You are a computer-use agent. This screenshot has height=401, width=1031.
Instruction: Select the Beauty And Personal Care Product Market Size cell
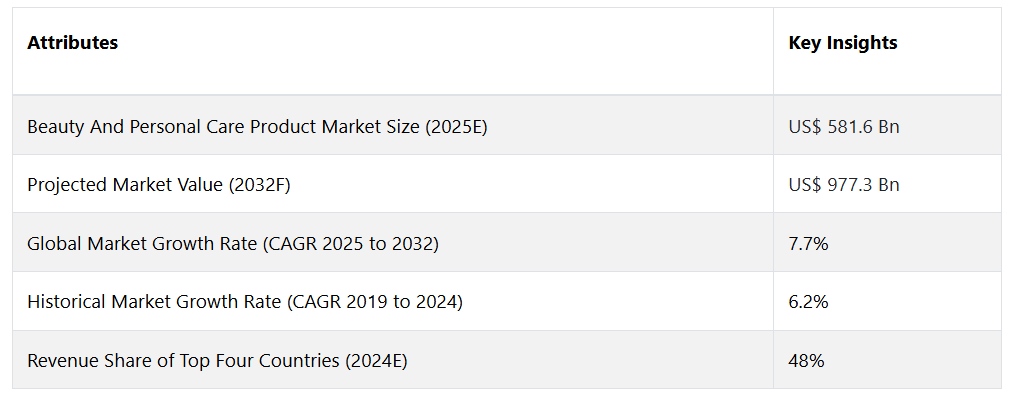click(393, 126)
